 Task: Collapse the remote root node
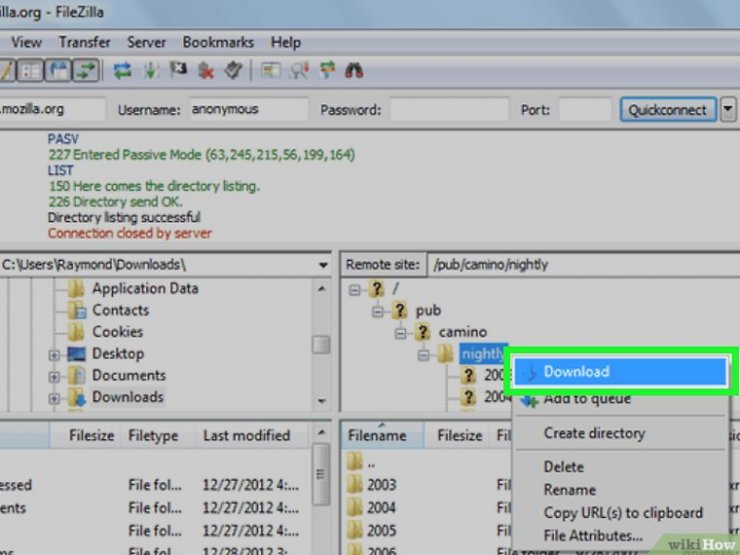click(x=354, y=290)
